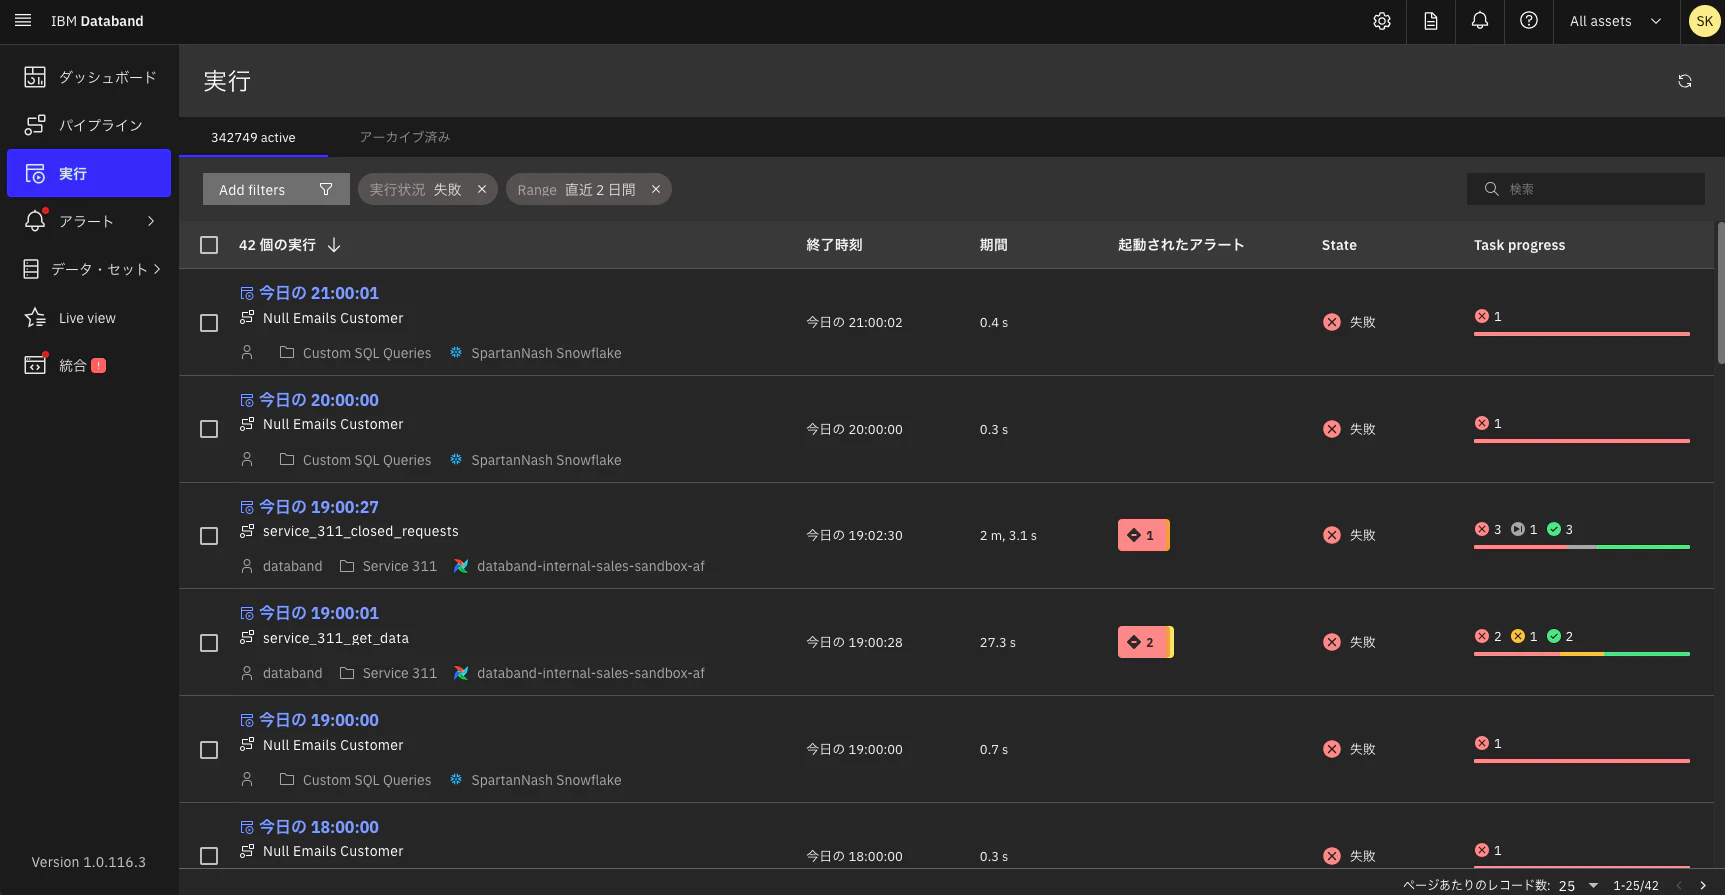Click task progress bar of service_311_get_data run

(1582, 654)
